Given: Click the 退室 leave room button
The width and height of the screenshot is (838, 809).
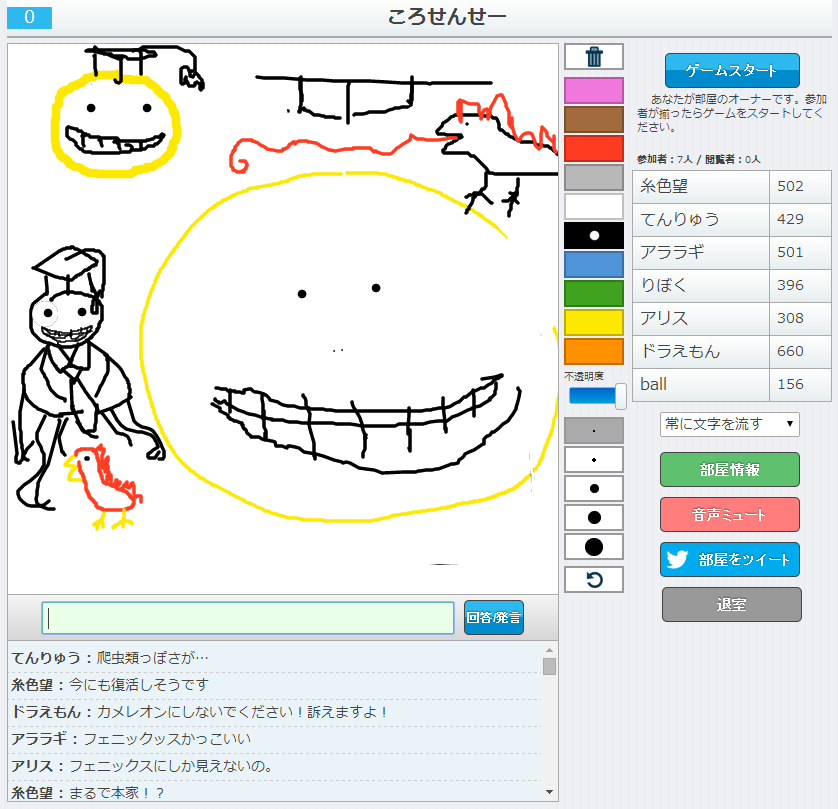Looking at the screenshot, I should (732, 604).
